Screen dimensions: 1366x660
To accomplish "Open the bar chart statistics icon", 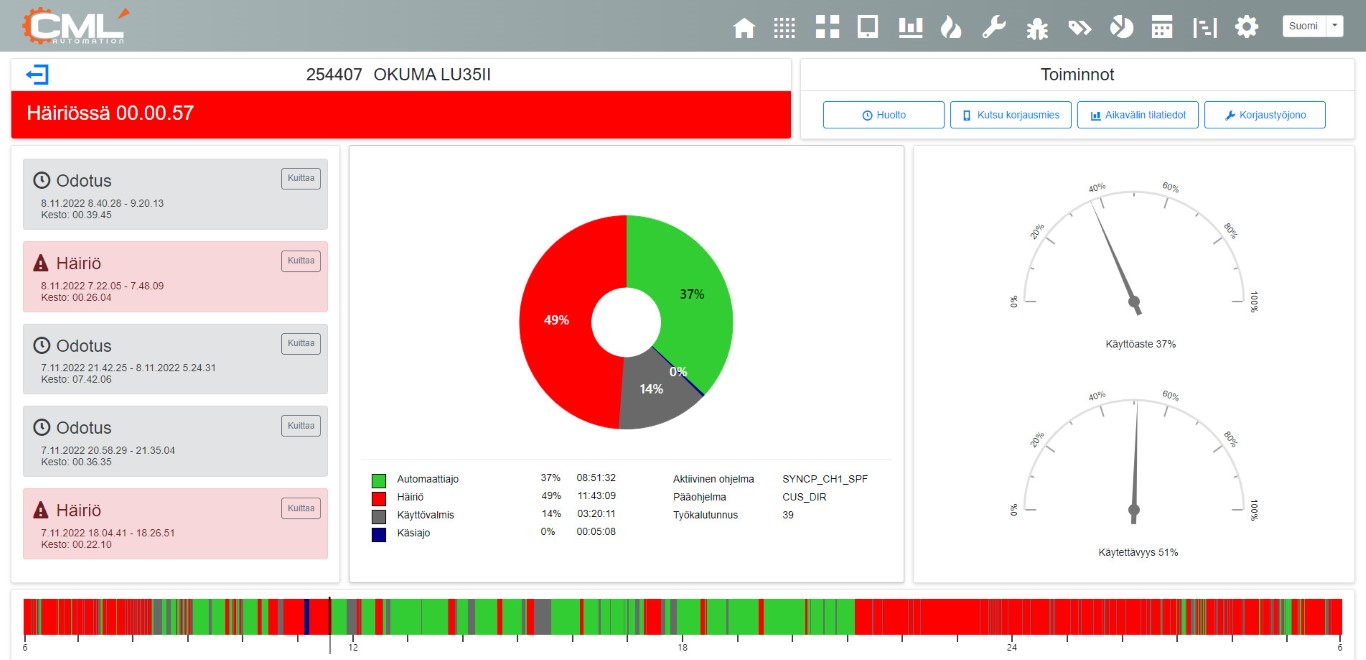I will point(910,27).
